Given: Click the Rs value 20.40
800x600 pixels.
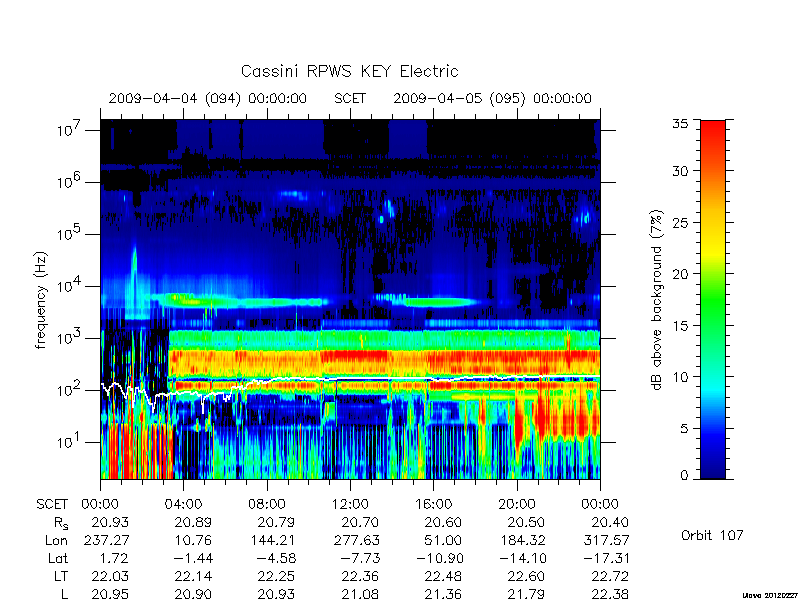Looking at the screenshot, I should click(609, 522).
